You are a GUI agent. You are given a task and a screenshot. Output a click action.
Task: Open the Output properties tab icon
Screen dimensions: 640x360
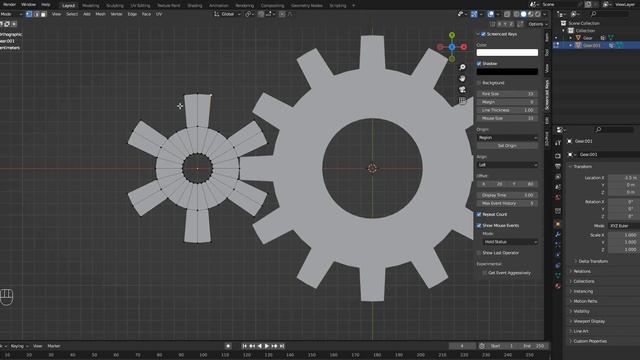coord(558,166)
